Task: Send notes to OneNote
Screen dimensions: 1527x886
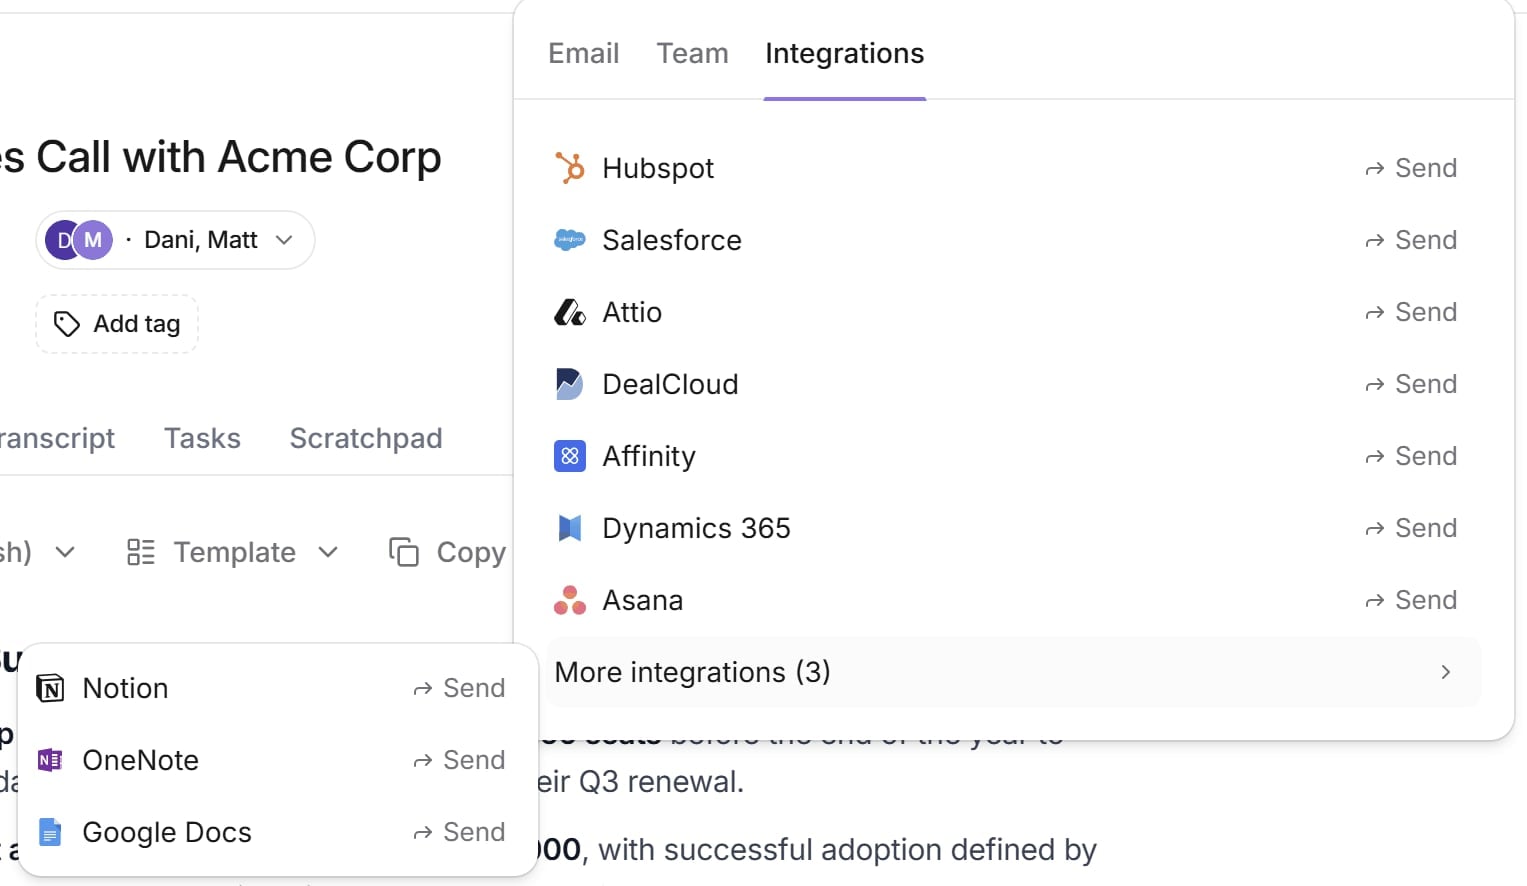Action: tap(459, 760)
